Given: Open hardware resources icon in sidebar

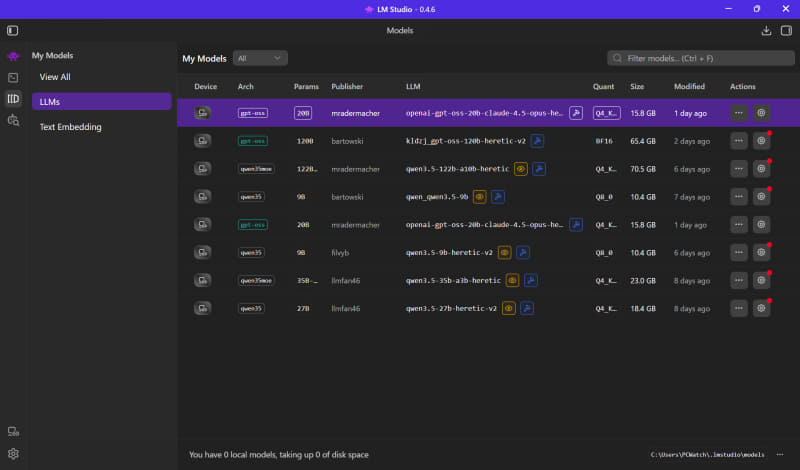Looking at the screenshot, I should 13,432.
